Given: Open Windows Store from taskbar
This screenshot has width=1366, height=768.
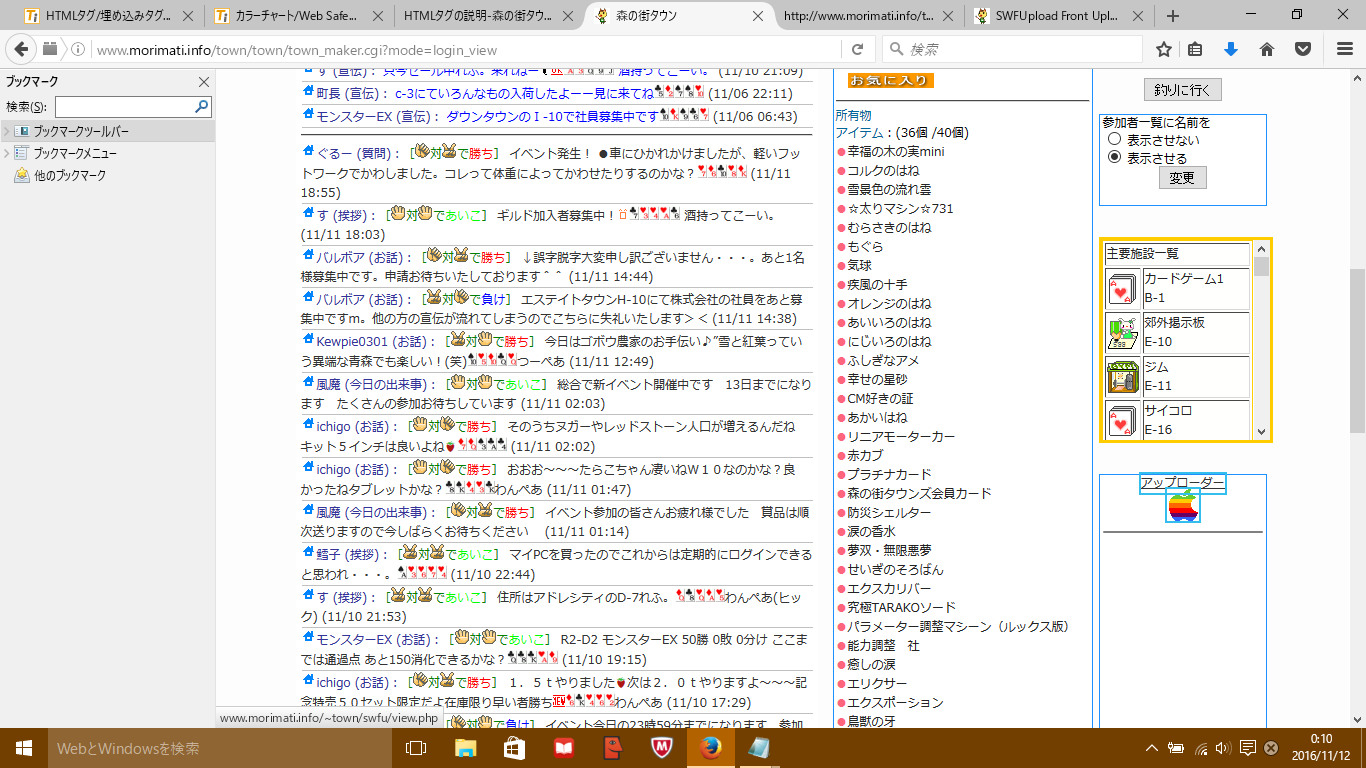Looking at the screenshot, I should (x=514, y=748).
